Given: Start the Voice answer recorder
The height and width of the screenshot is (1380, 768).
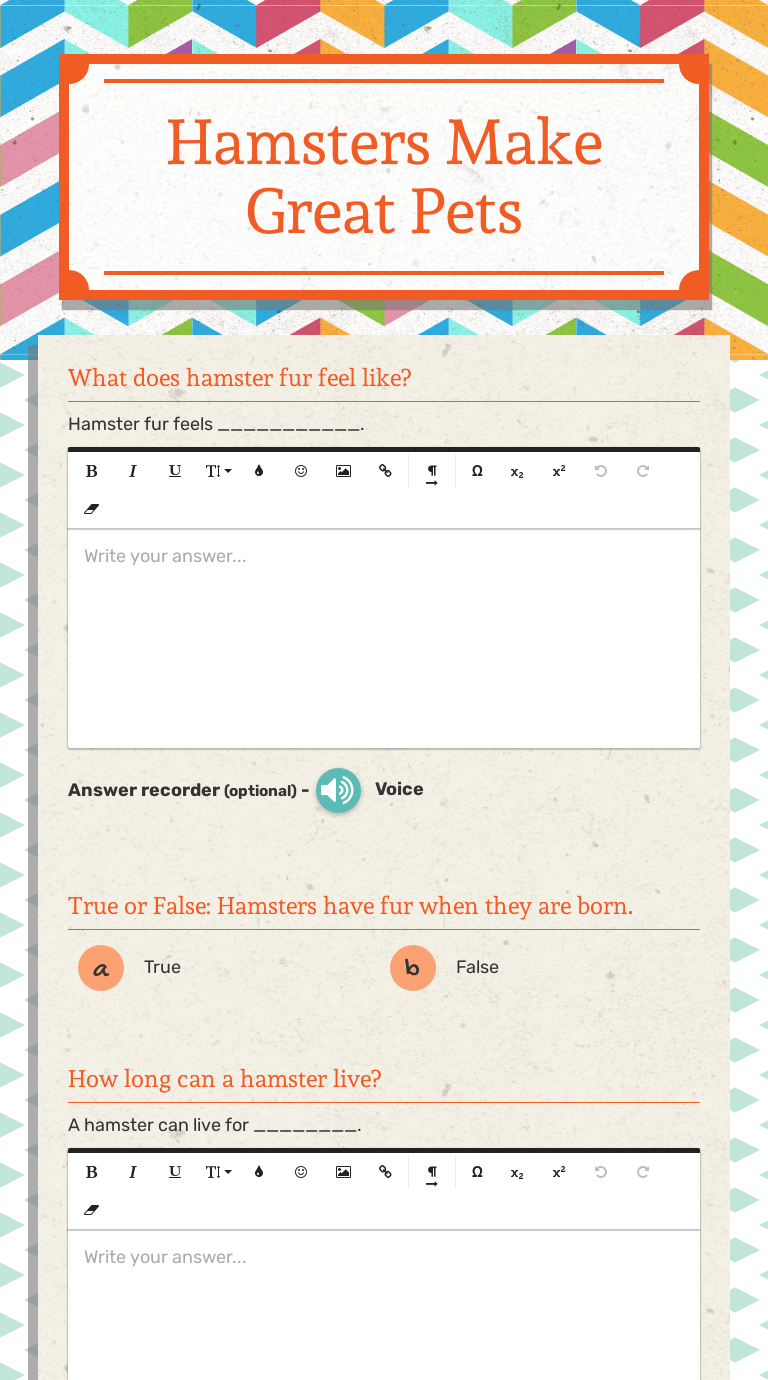Looking at the screenshot, I should (338, 790).
